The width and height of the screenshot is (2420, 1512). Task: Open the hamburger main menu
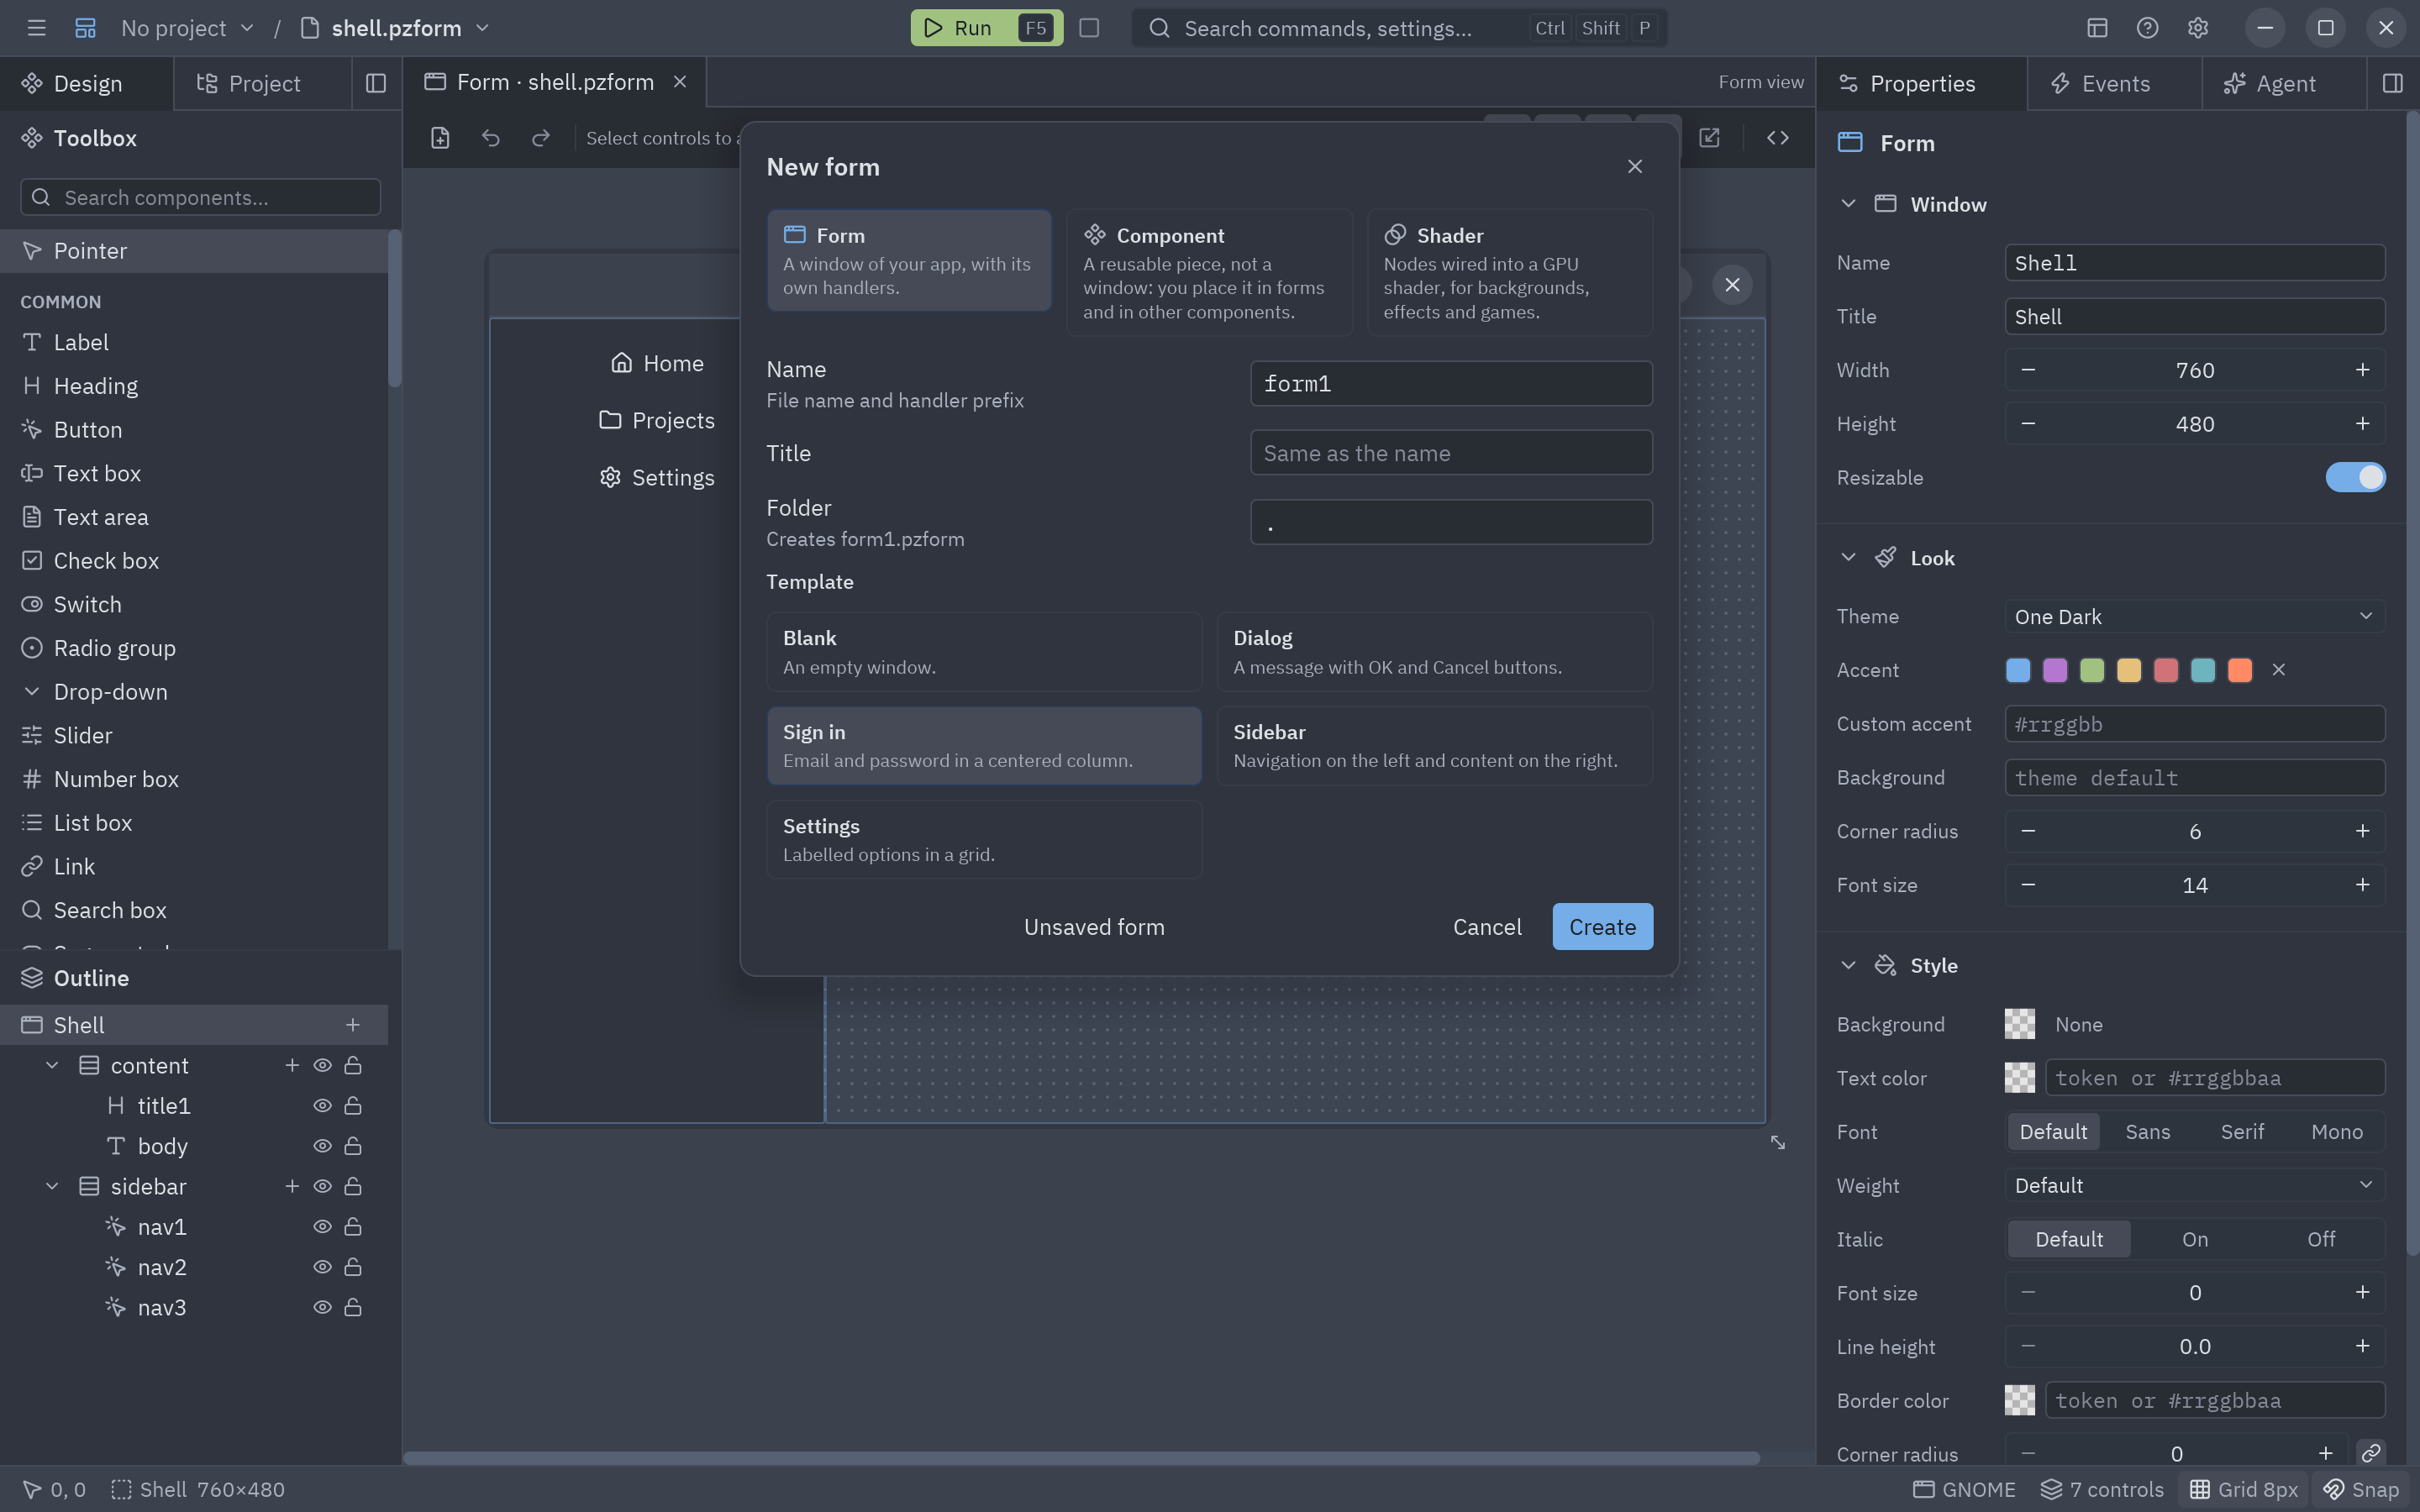point(37,28)
